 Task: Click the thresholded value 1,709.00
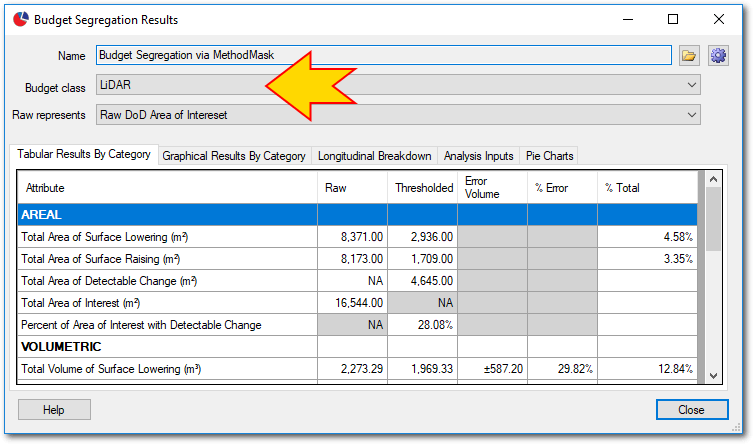(x=423, y=259)
